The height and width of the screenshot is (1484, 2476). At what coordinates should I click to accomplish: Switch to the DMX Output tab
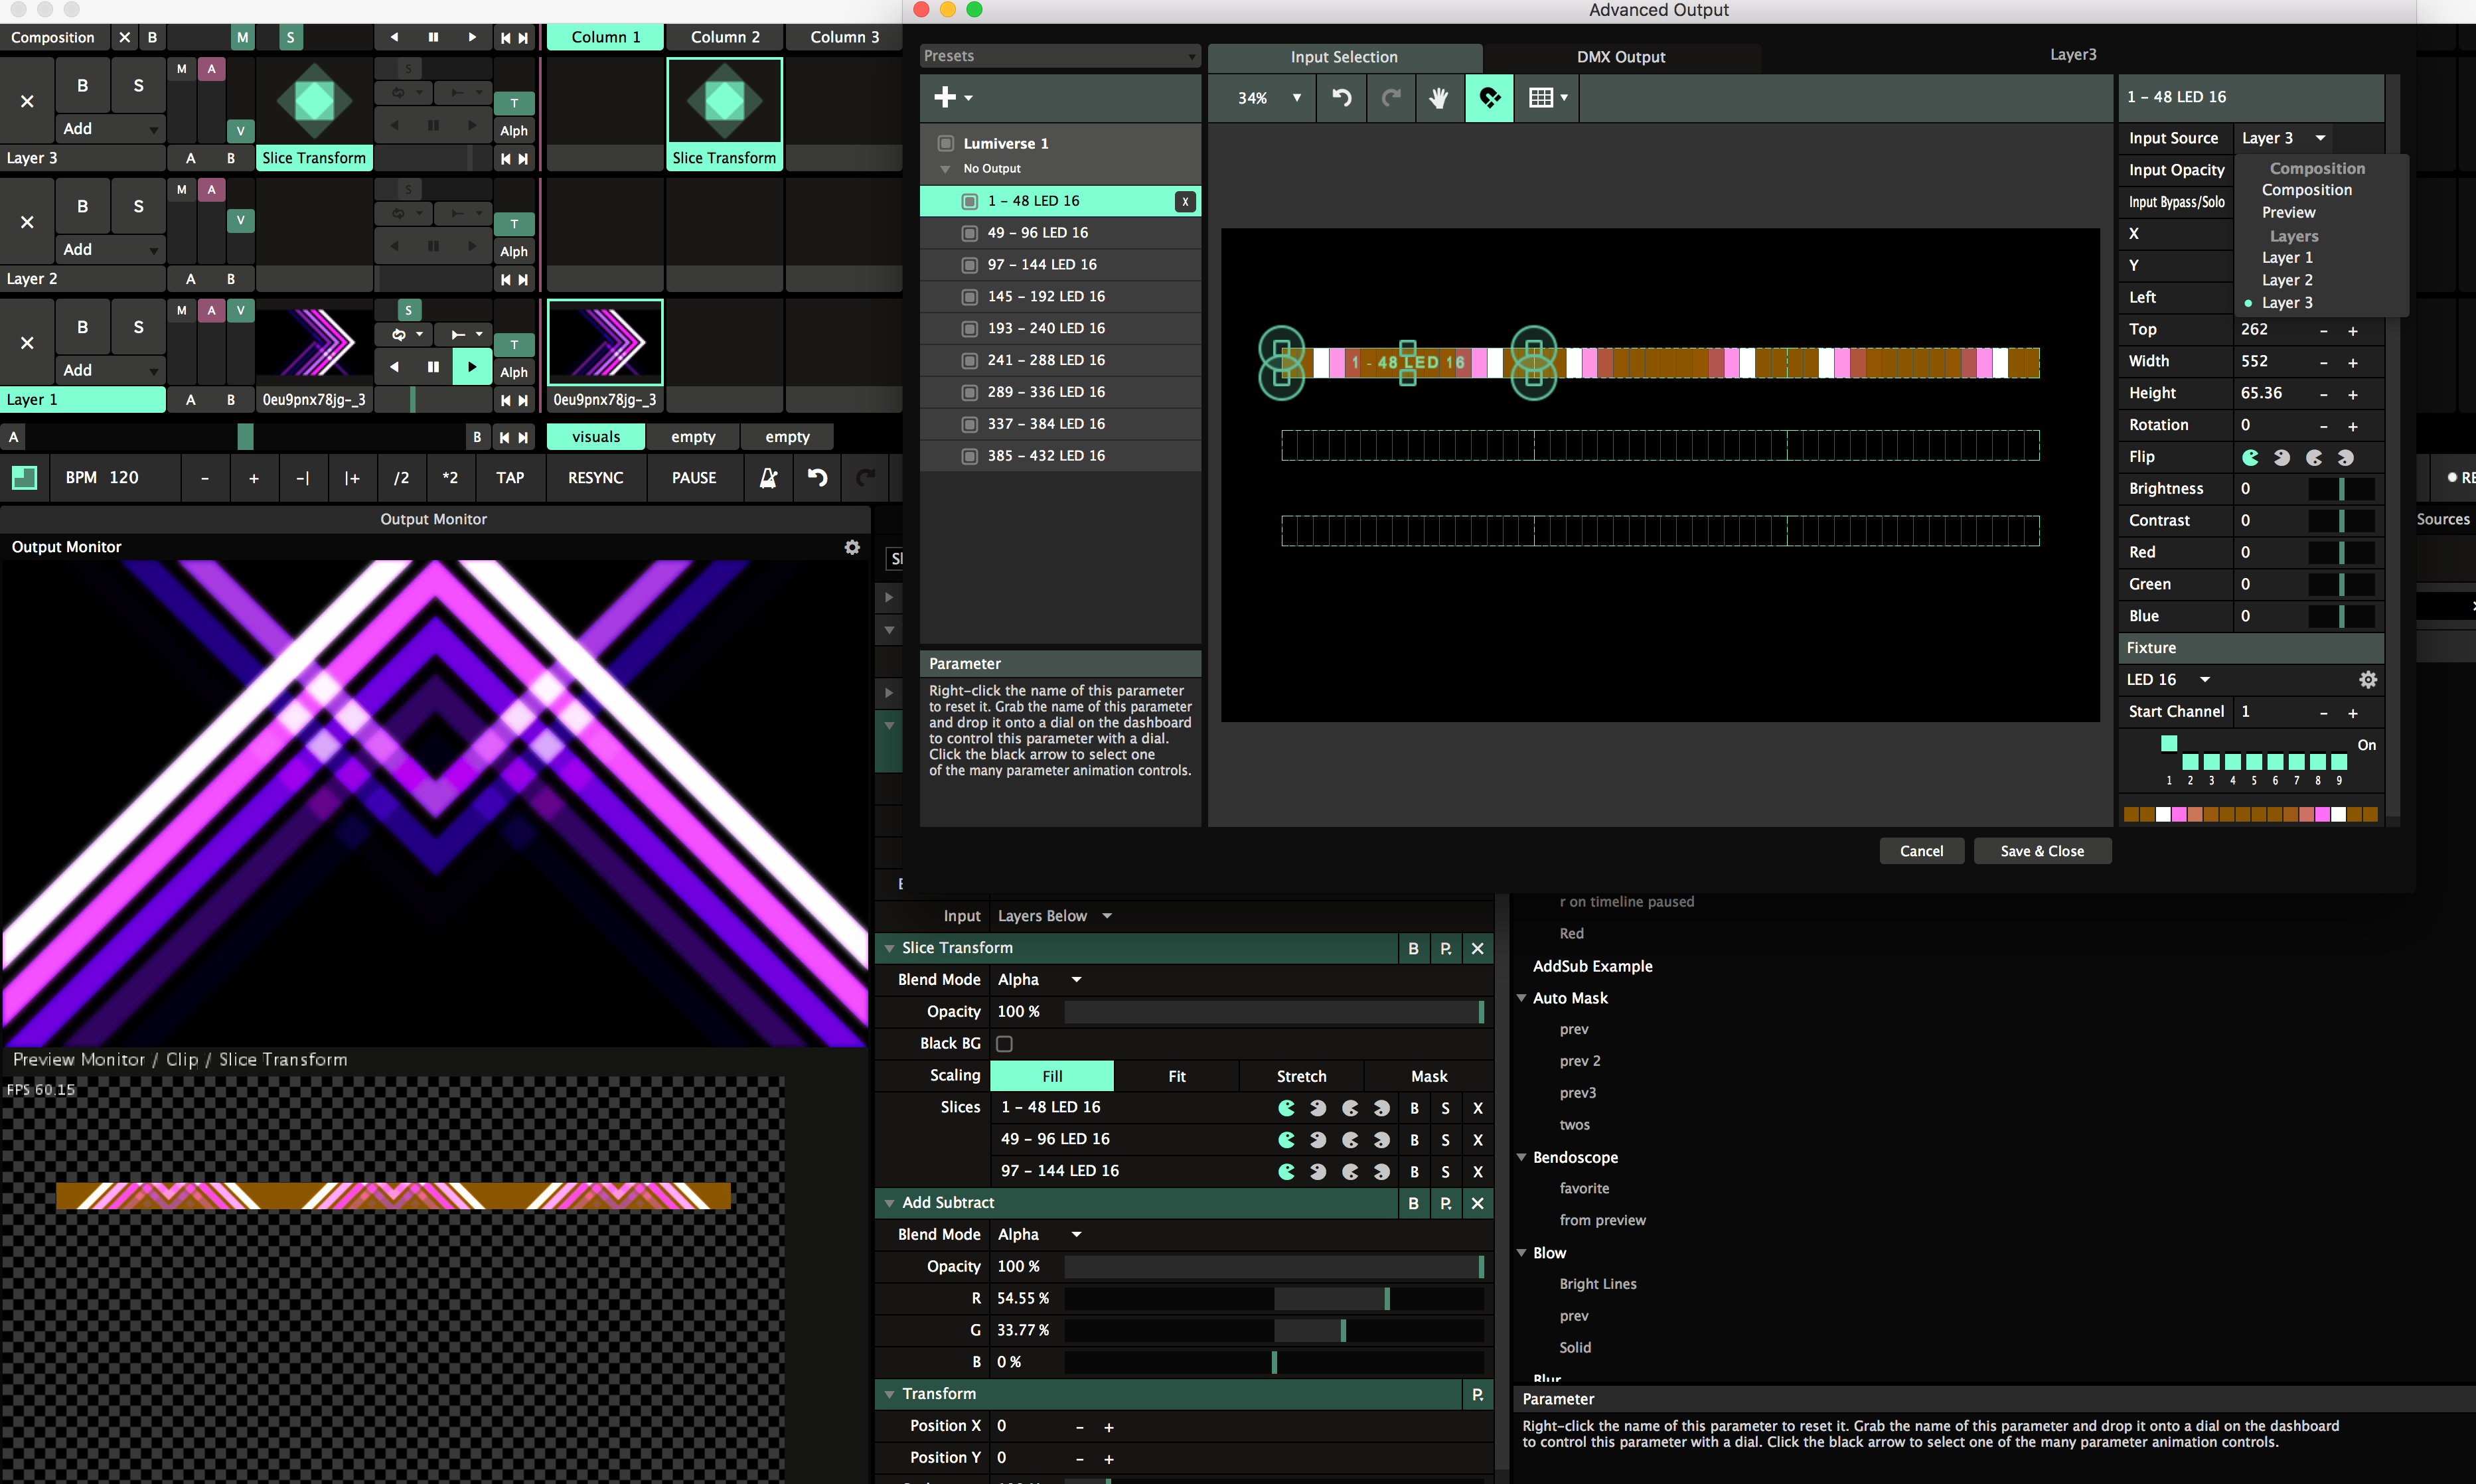(1620, 57)
